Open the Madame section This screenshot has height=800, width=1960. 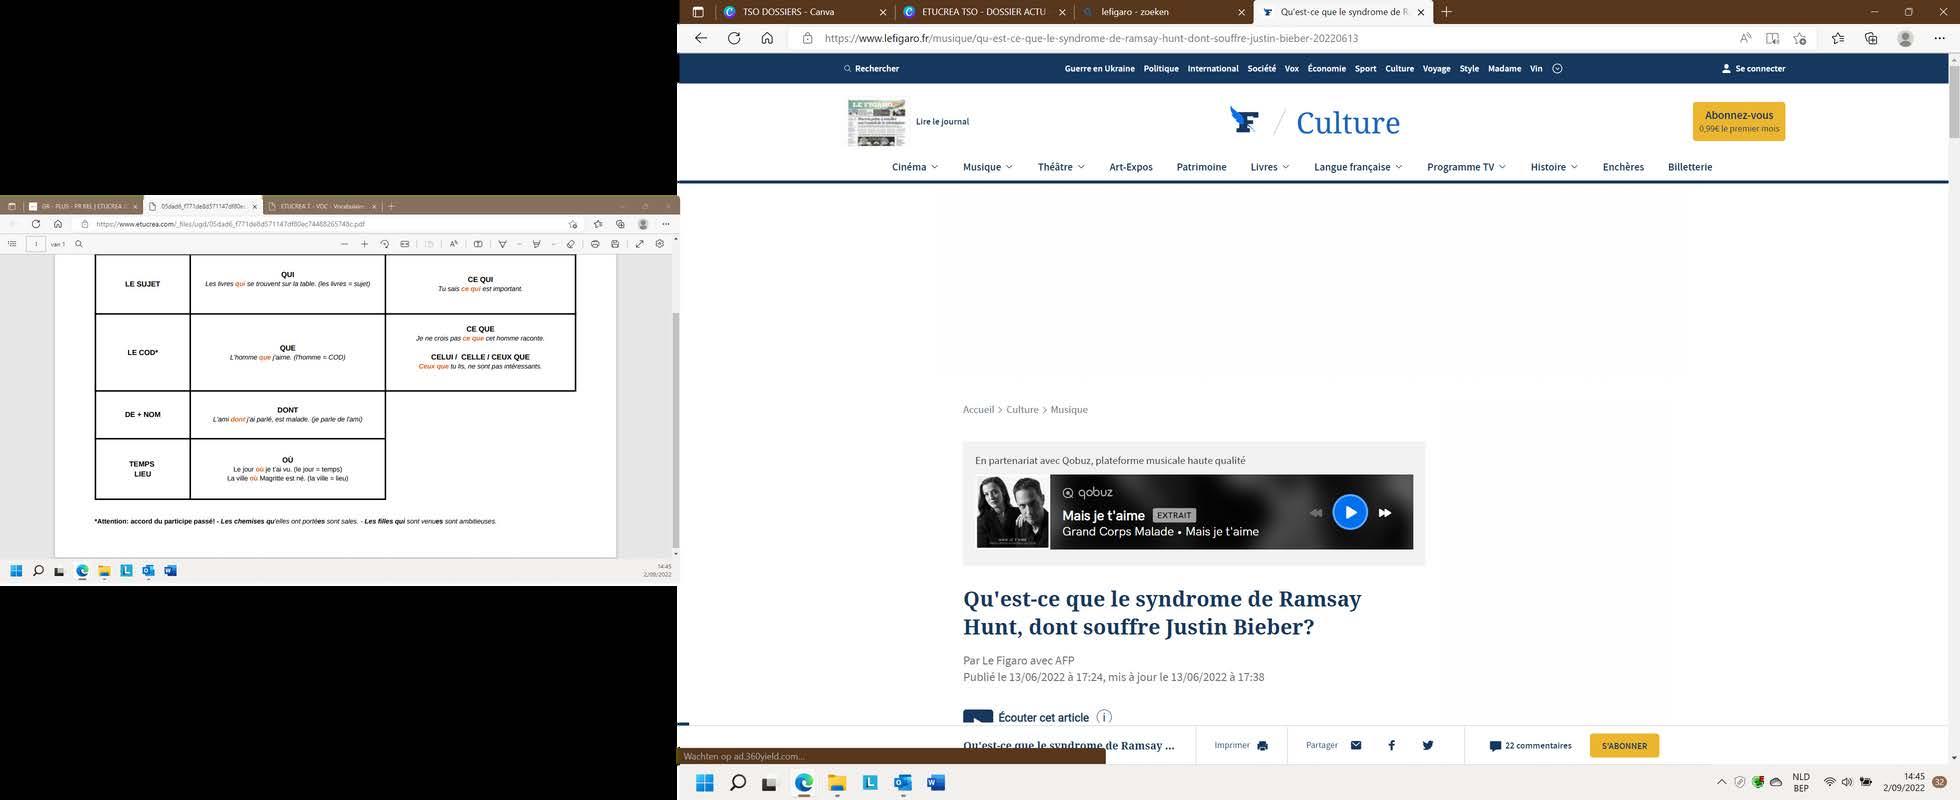tap(1504, 68)
